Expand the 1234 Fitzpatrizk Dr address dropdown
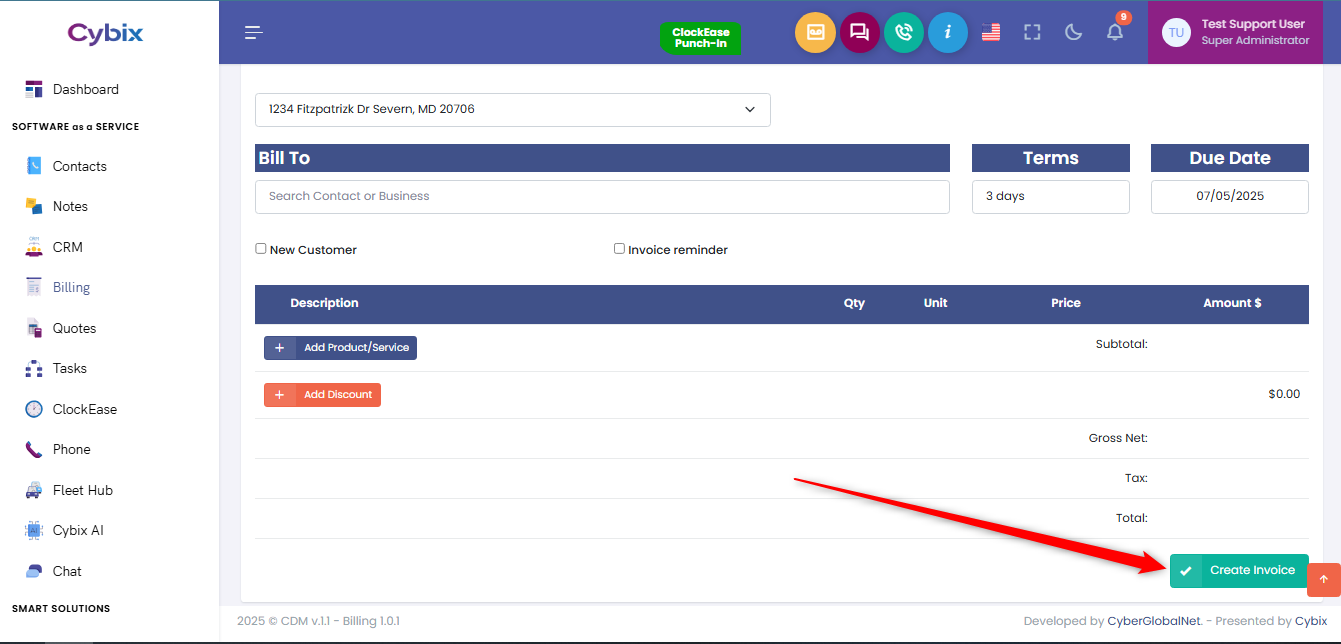This screenshot has width=1341, height=644. tap(513, 110)
